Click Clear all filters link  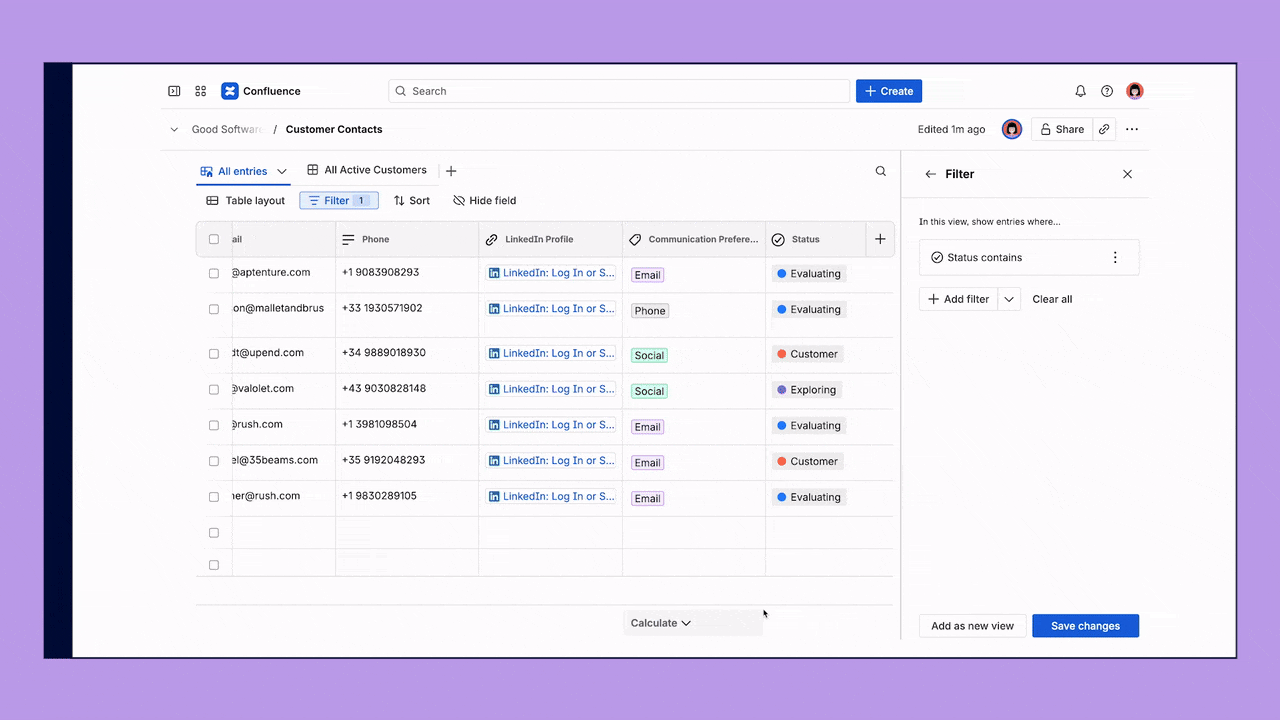(1052, 299)
